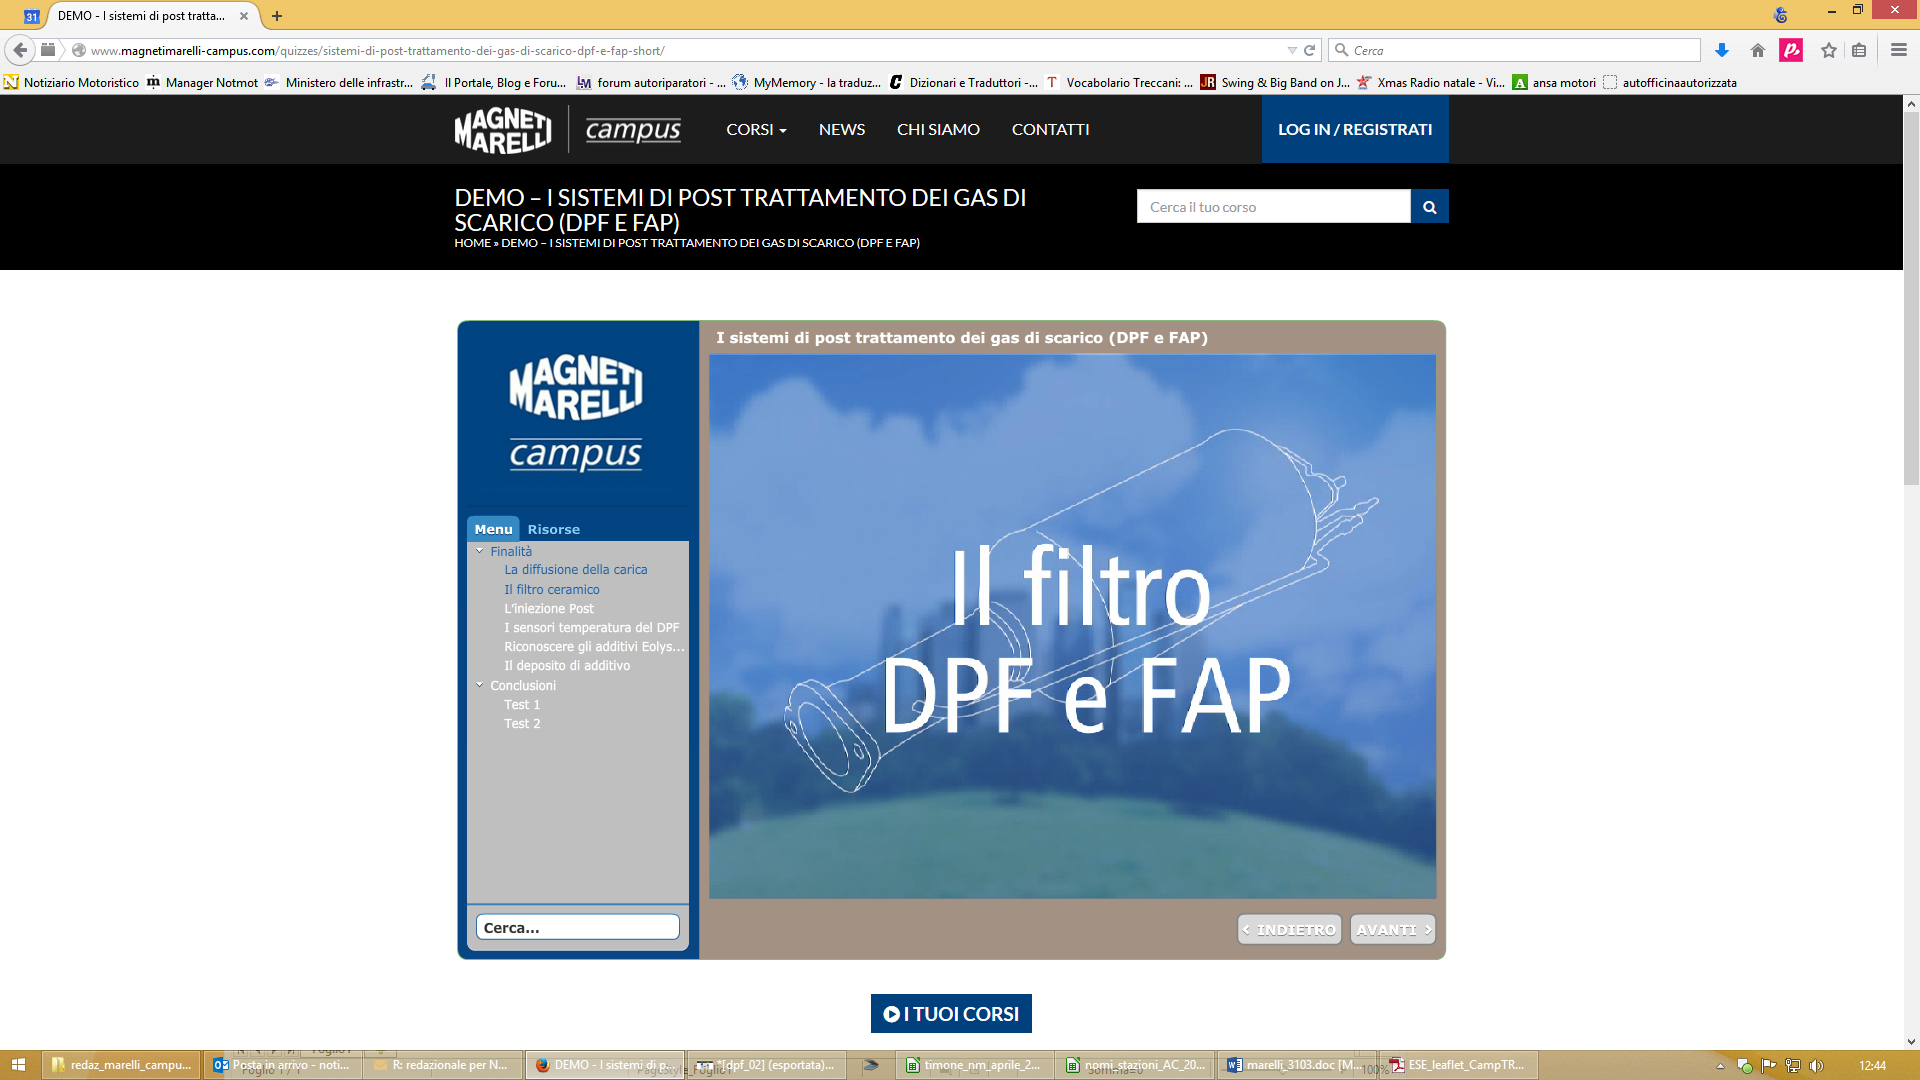This screenshot has width=1920, height=1080.
Task: Collapse the Finalità tree section
Action: pos(480,551)
